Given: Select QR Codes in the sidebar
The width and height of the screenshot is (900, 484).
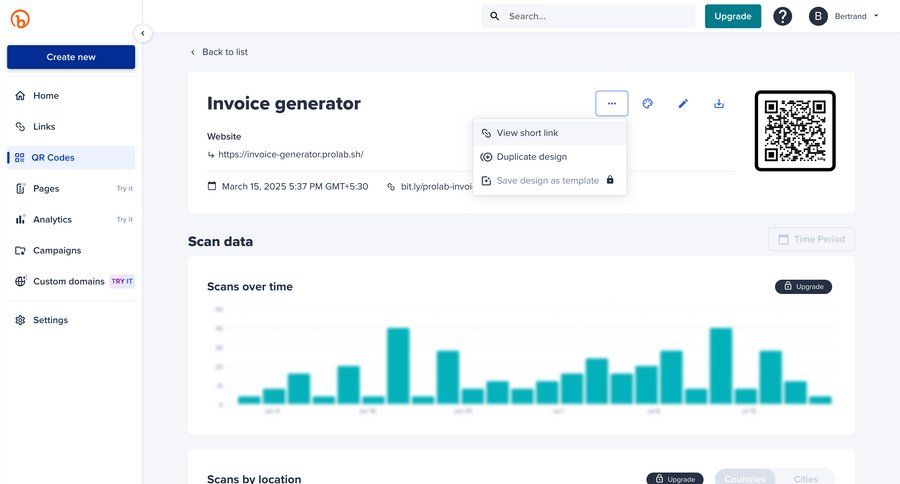Looking at the screenshot, I should tap(71, 157).
